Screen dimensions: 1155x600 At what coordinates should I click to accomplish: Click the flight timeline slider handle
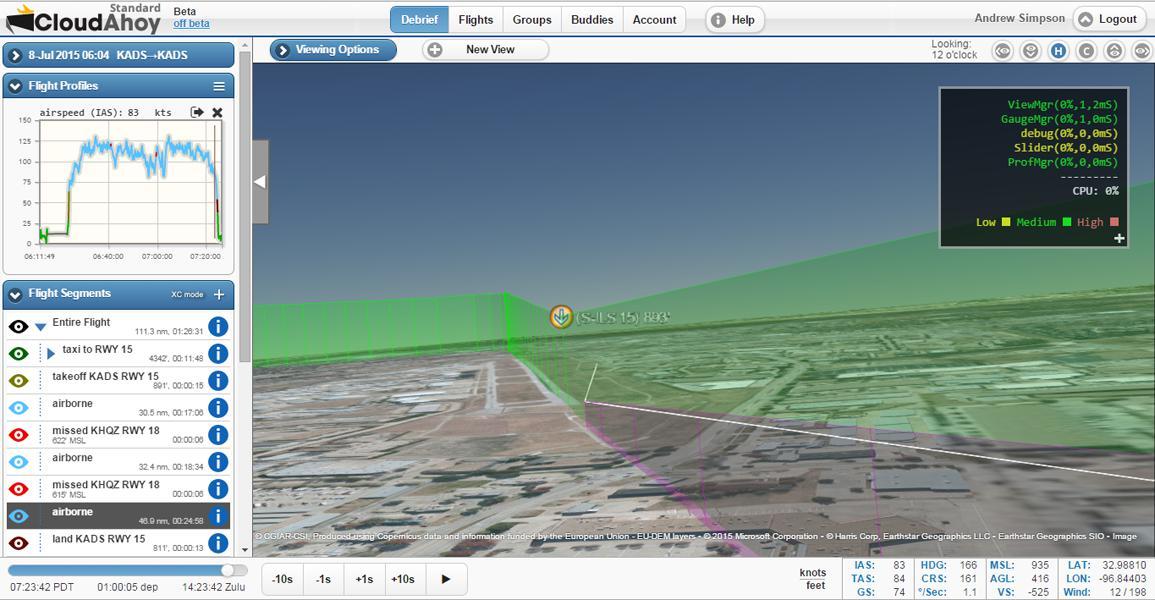tap(228, 571)
